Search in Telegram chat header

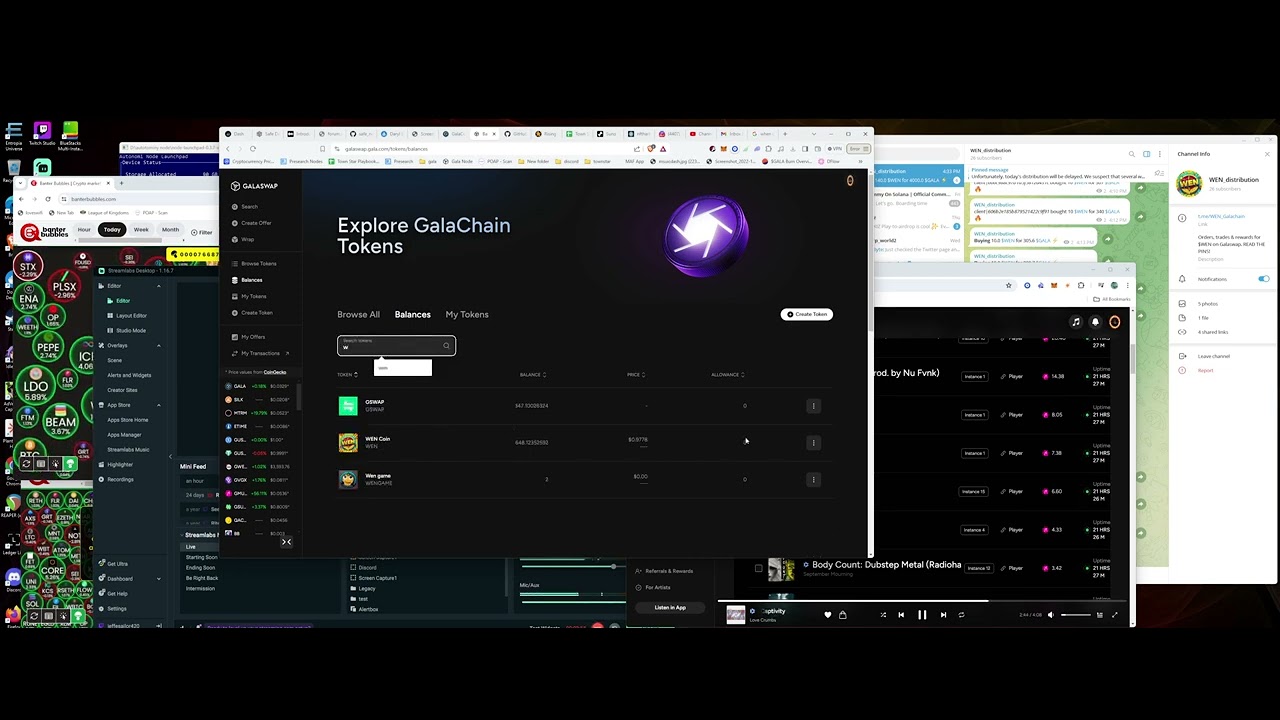coord(1132,154)
